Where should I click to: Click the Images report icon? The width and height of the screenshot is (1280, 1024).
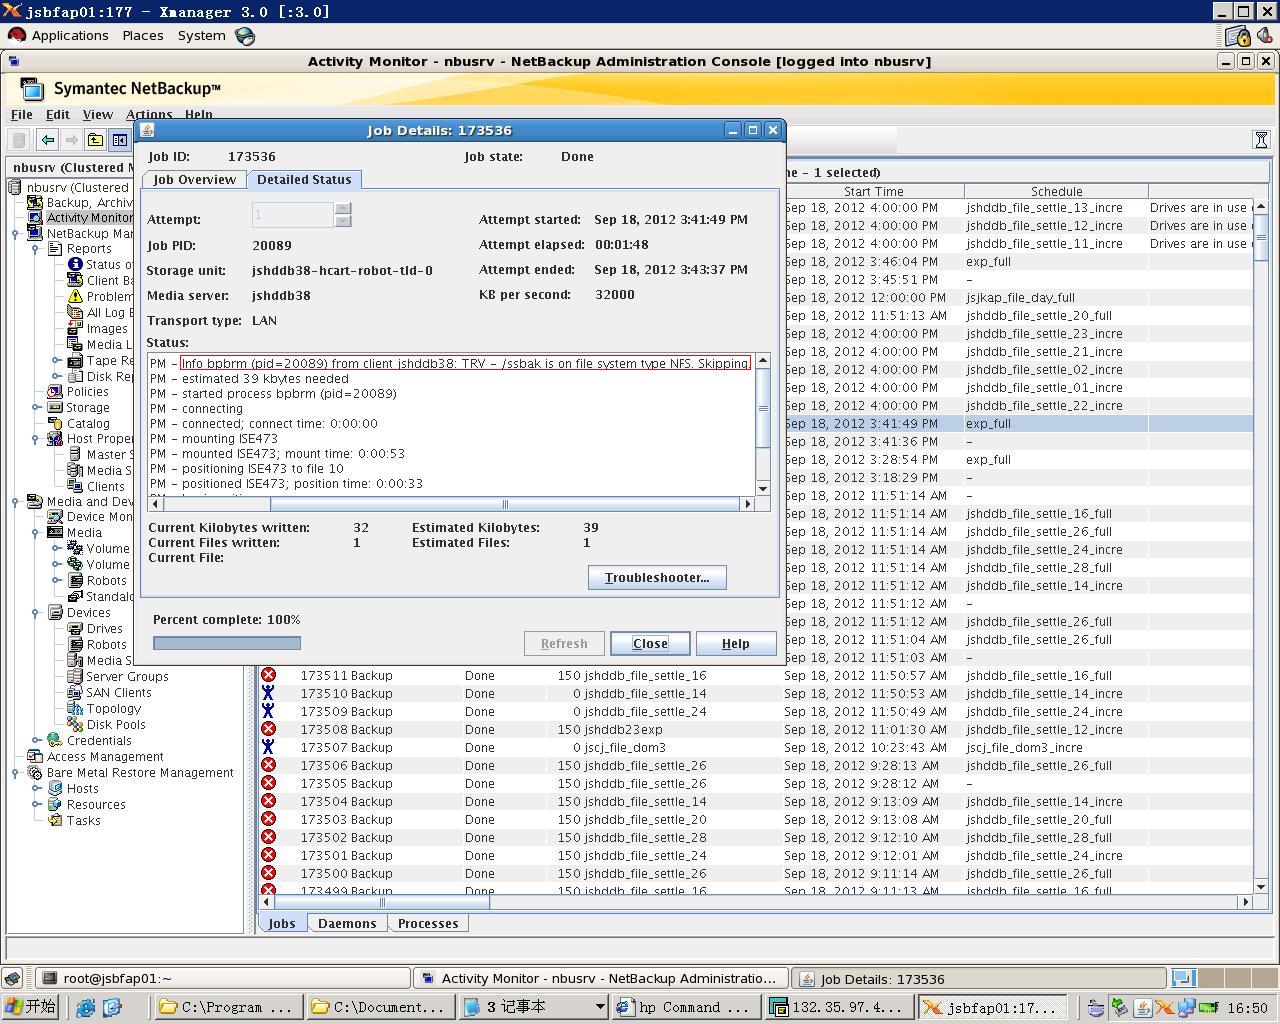coord(75,328)
